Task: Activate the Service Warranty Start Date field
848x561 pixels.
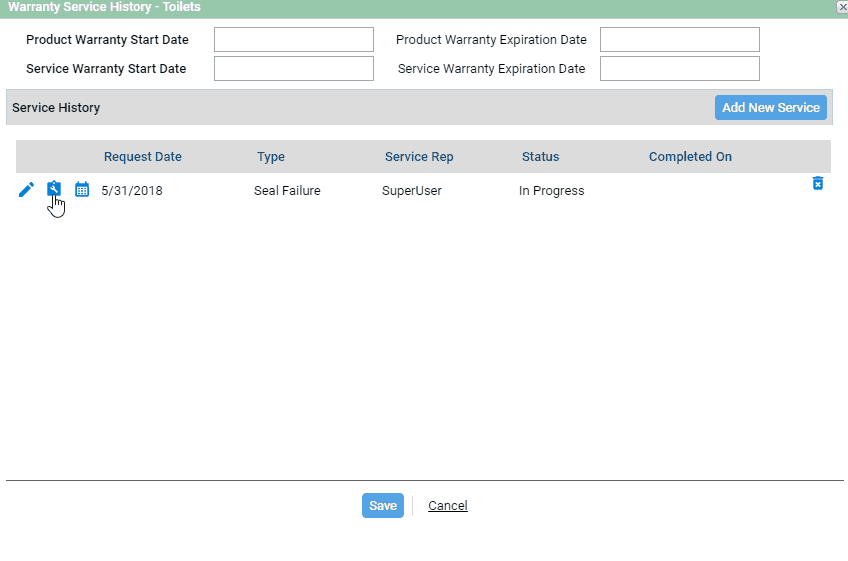Action: [x=294, y=69]
